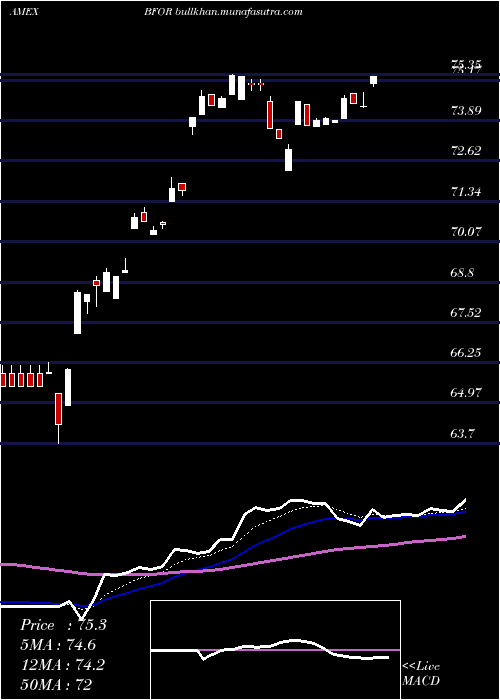The height and width of the screenshot is (700, 500).
Task: Select the 66.25 price level label
Action: [x=467, y=353]
